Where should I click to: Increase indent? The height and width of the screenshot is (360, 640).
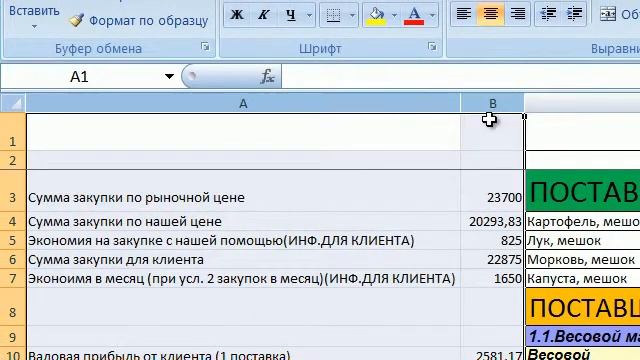[574, 14]
